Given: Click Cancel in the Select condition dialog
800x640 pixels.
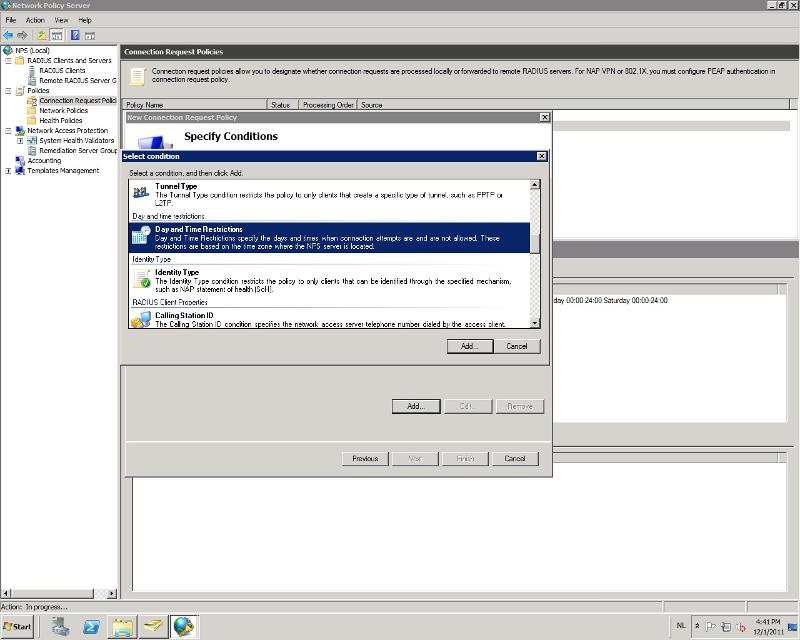Looking at the screenshot, I should (x=517, y=346).
